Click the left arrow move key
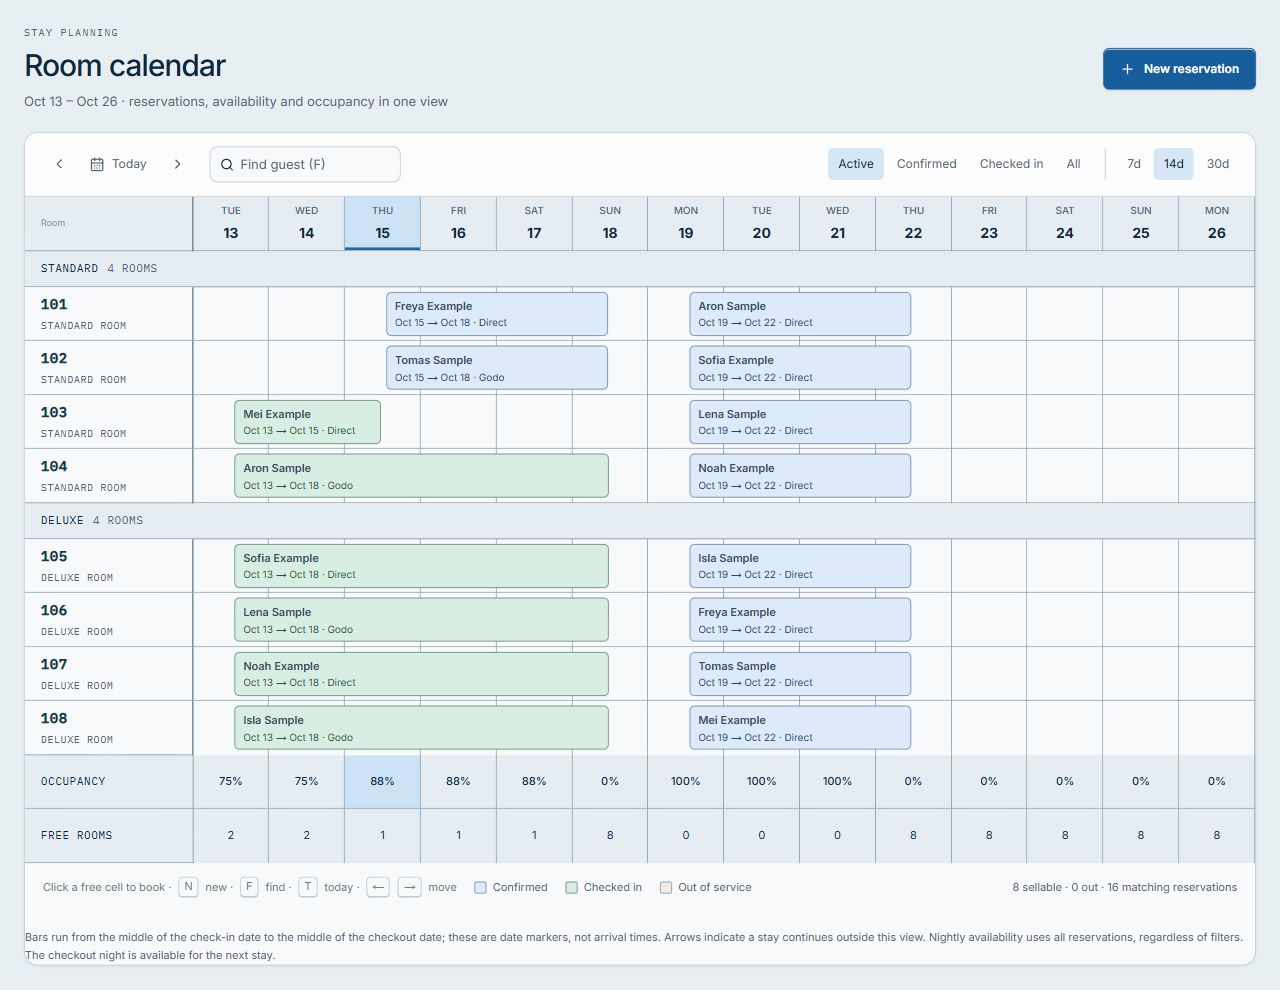The width and height of the screenshot is (1280, 990). 378,887
